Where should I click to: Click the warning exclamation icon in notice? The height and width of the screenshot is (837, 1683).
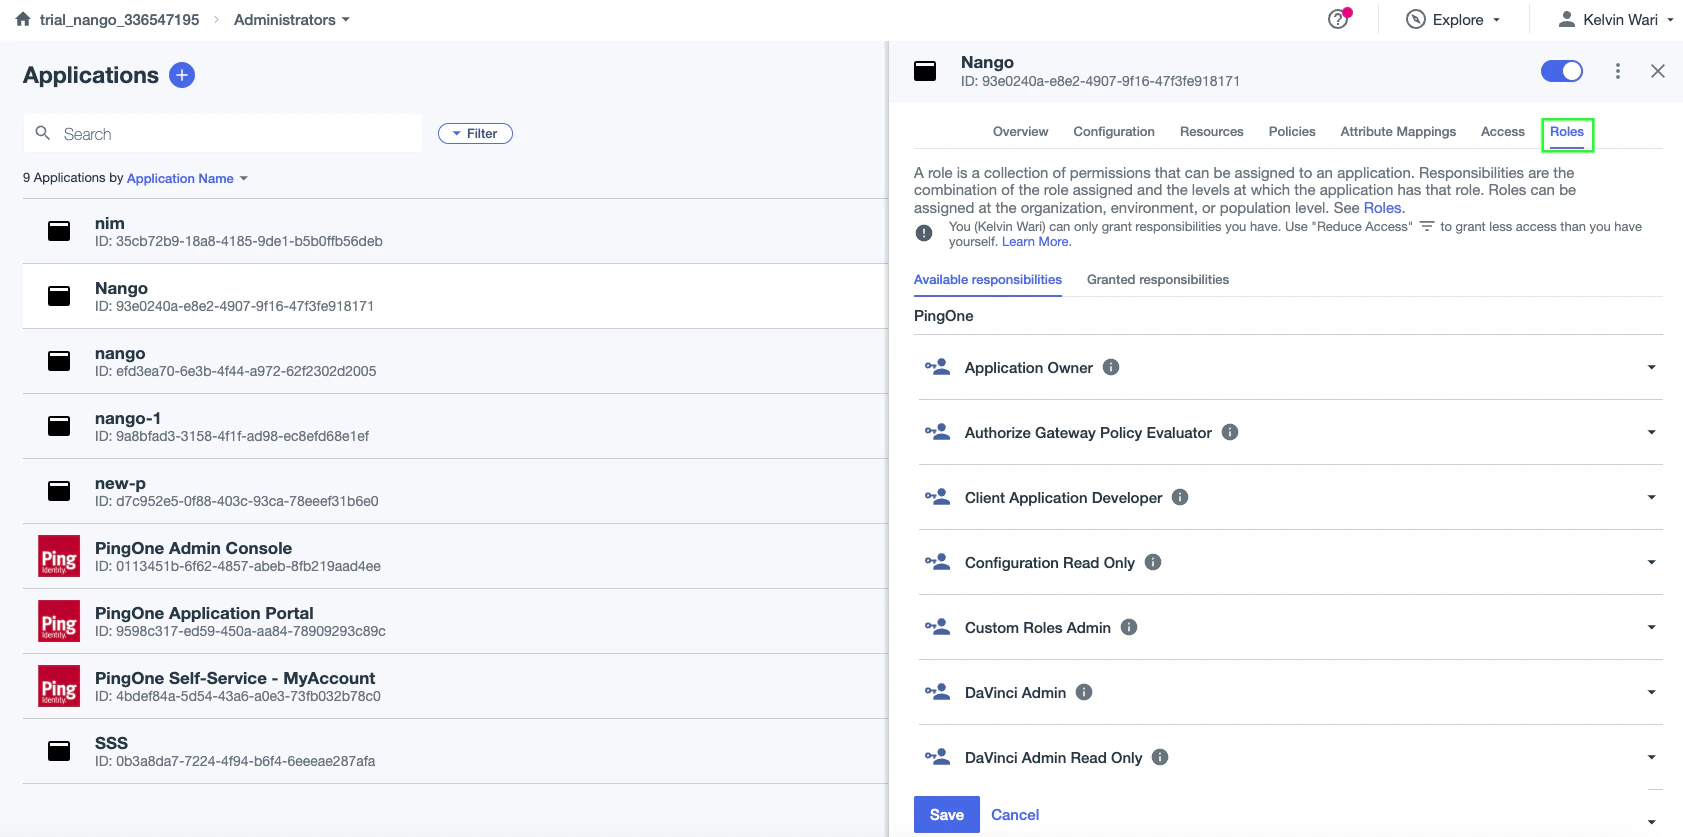[x=924, y=233]
